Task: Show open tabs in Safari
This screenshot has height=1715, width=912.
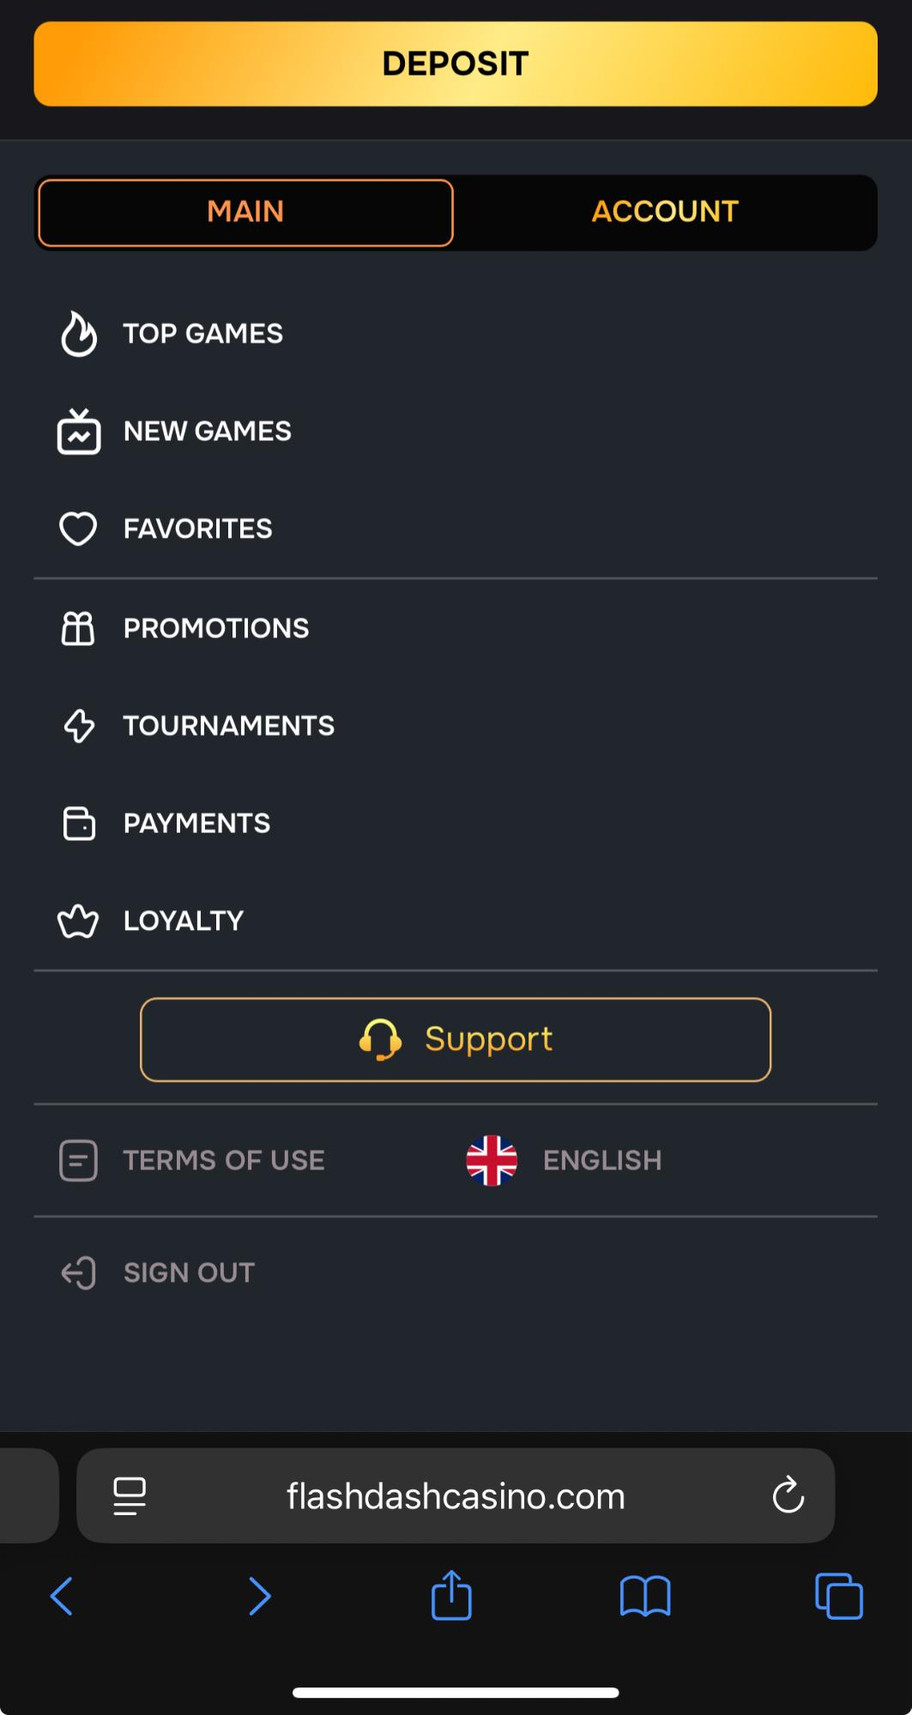Action: [x=838, y=1596]
